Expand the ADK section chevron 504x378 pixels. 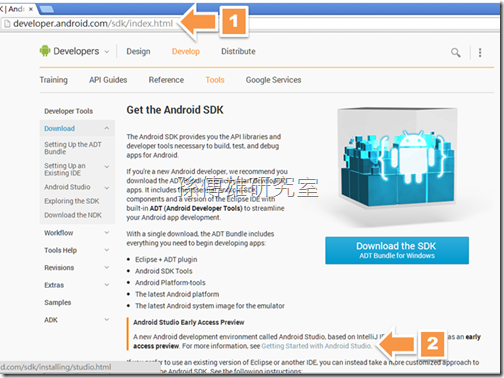tap(107, 319)
